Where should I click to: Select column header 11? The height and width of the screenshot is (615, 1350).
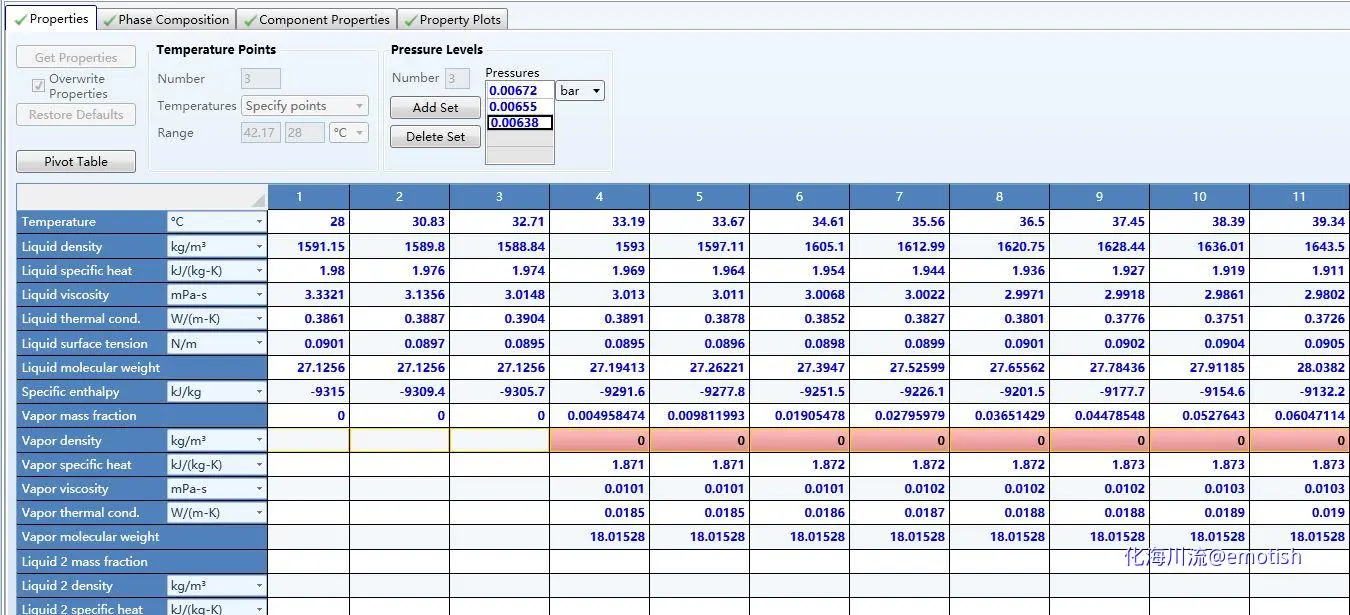coord(1299,197)
